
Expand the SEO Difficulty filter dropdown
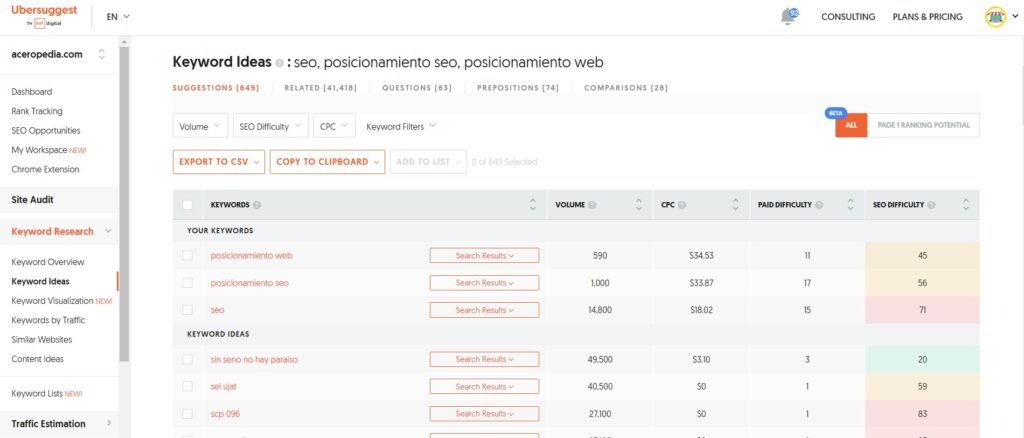[268, 127]
